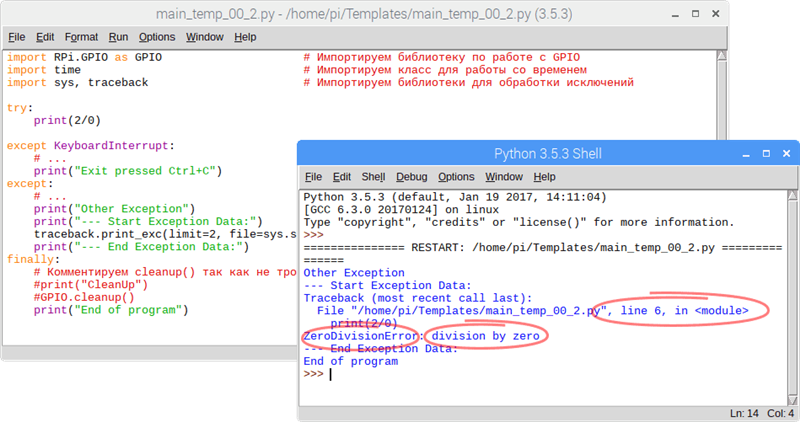The width and height of the screenshot is (800, 422).
Task: Open the editor window's Options menu
Action: 157,37
